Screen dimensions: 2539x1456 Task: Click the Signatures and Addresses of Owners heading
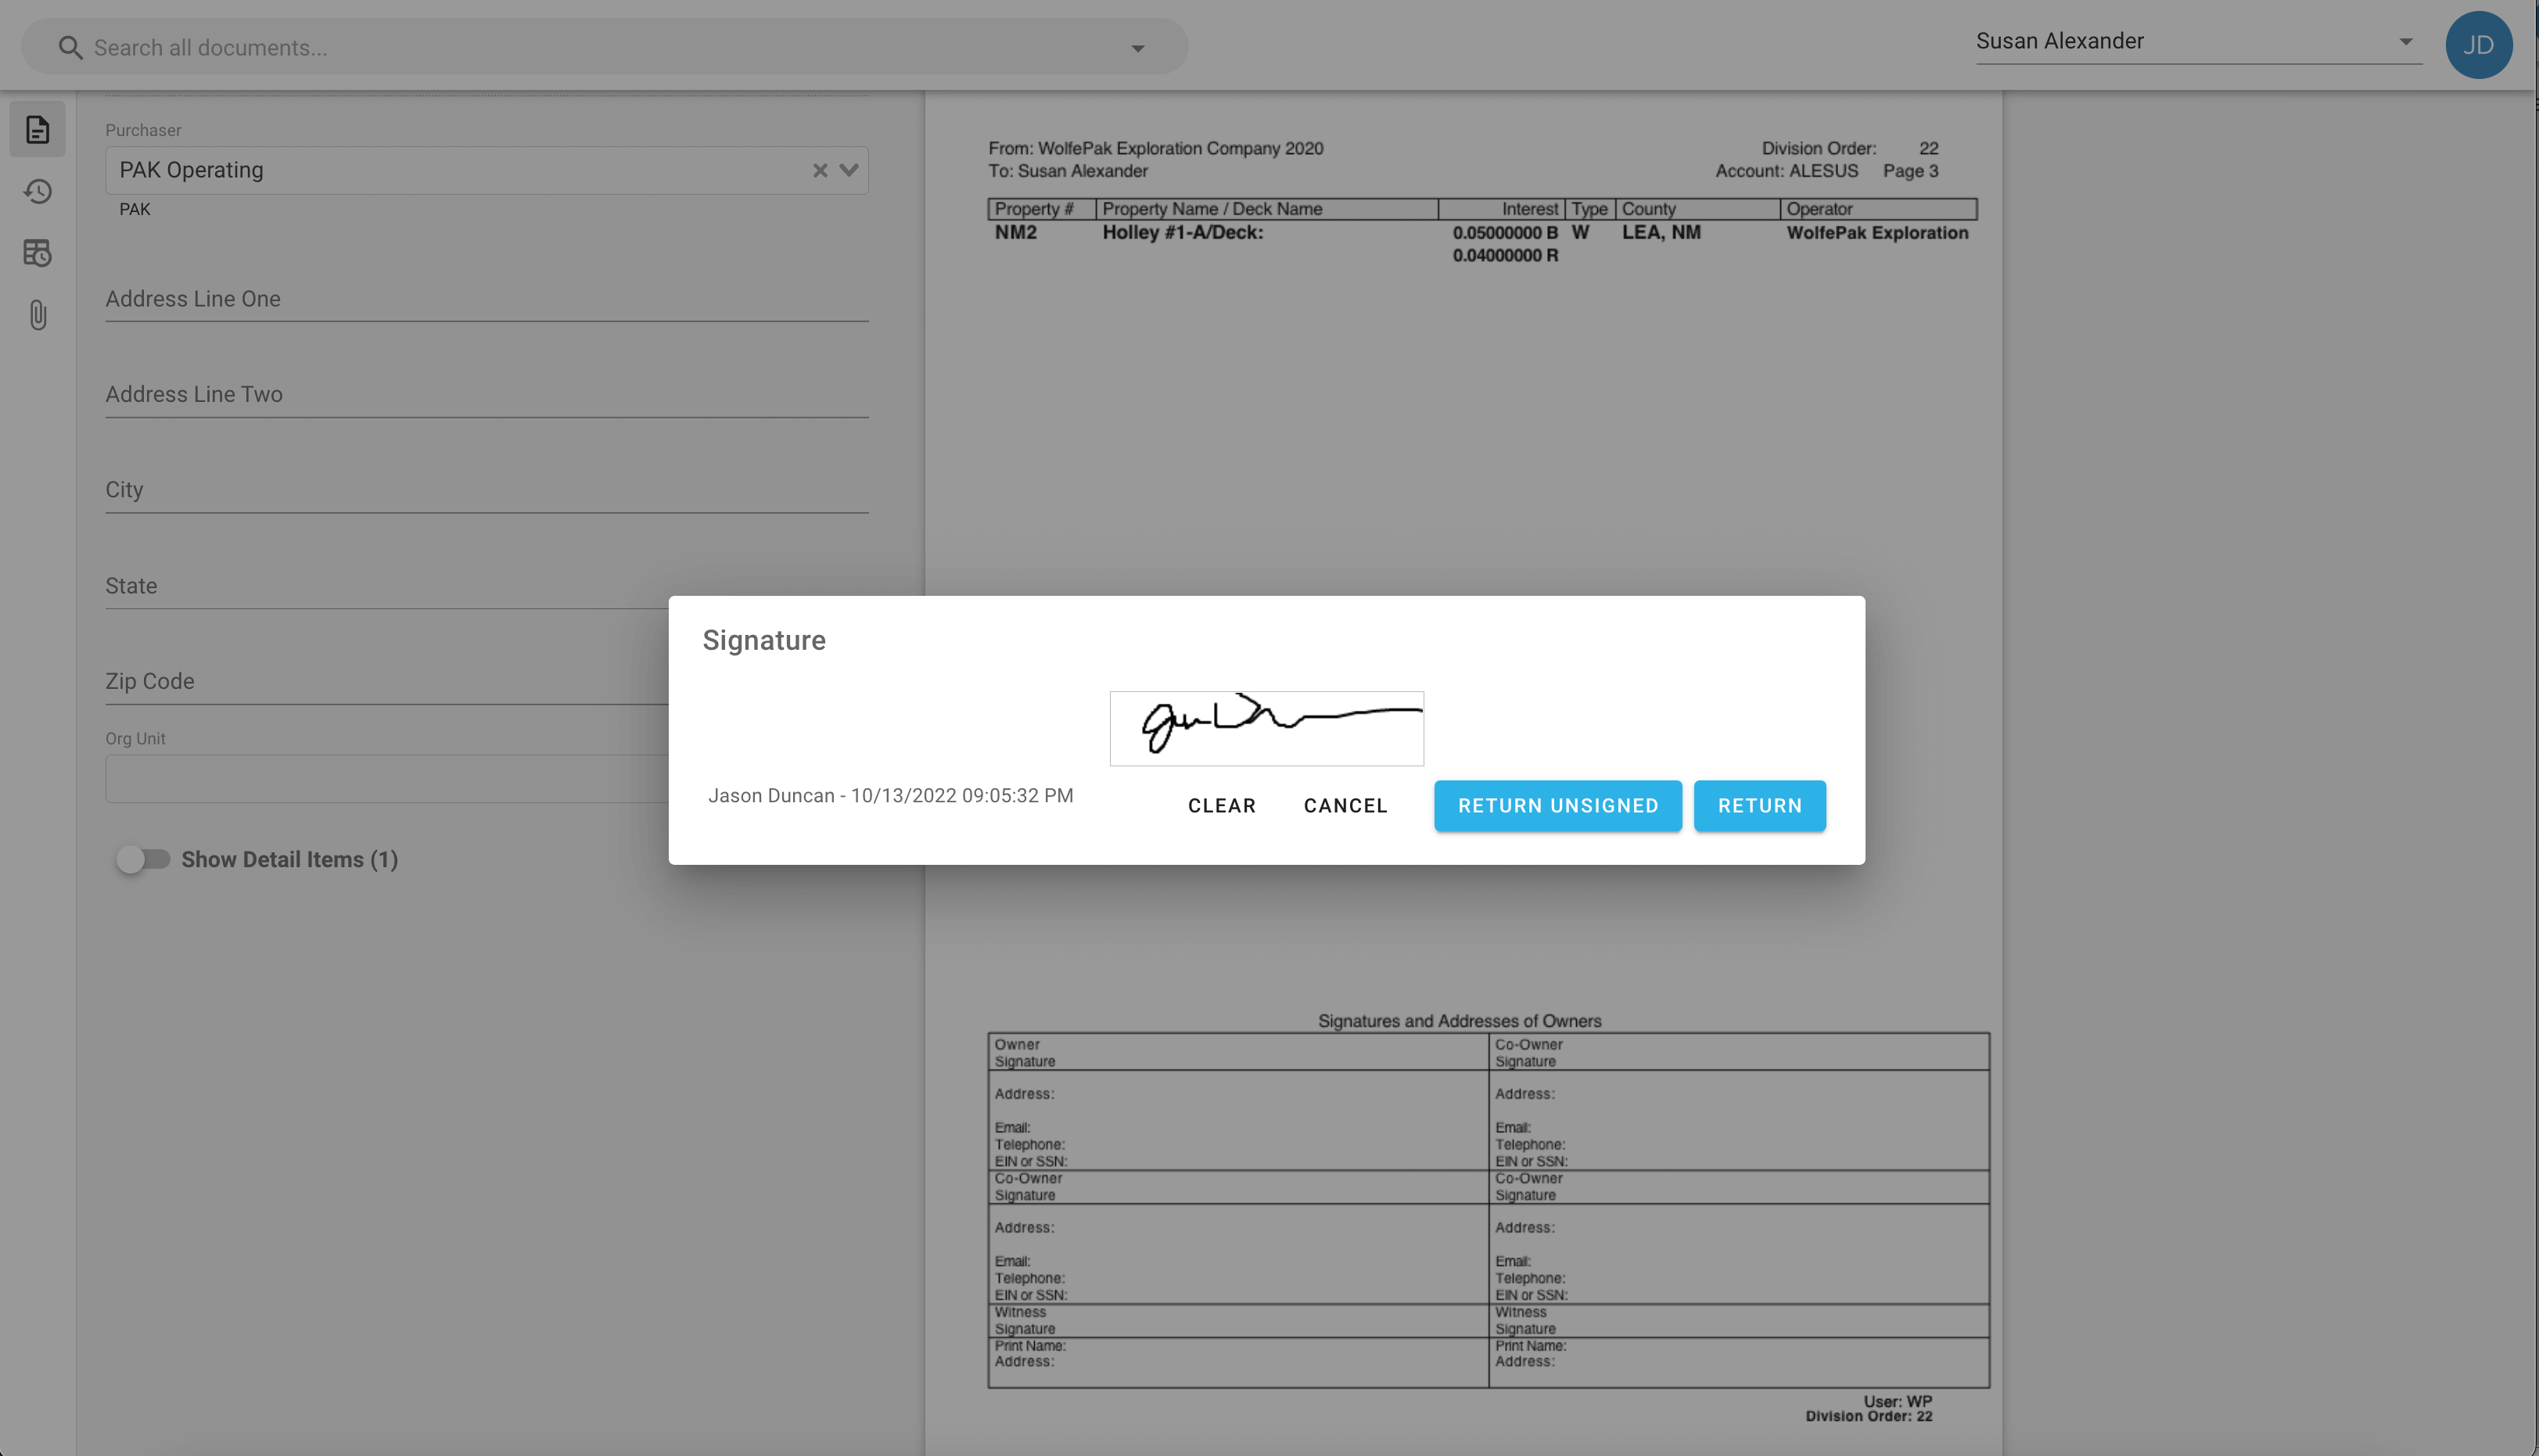pyautogui.click(x=1459, y=1020)
